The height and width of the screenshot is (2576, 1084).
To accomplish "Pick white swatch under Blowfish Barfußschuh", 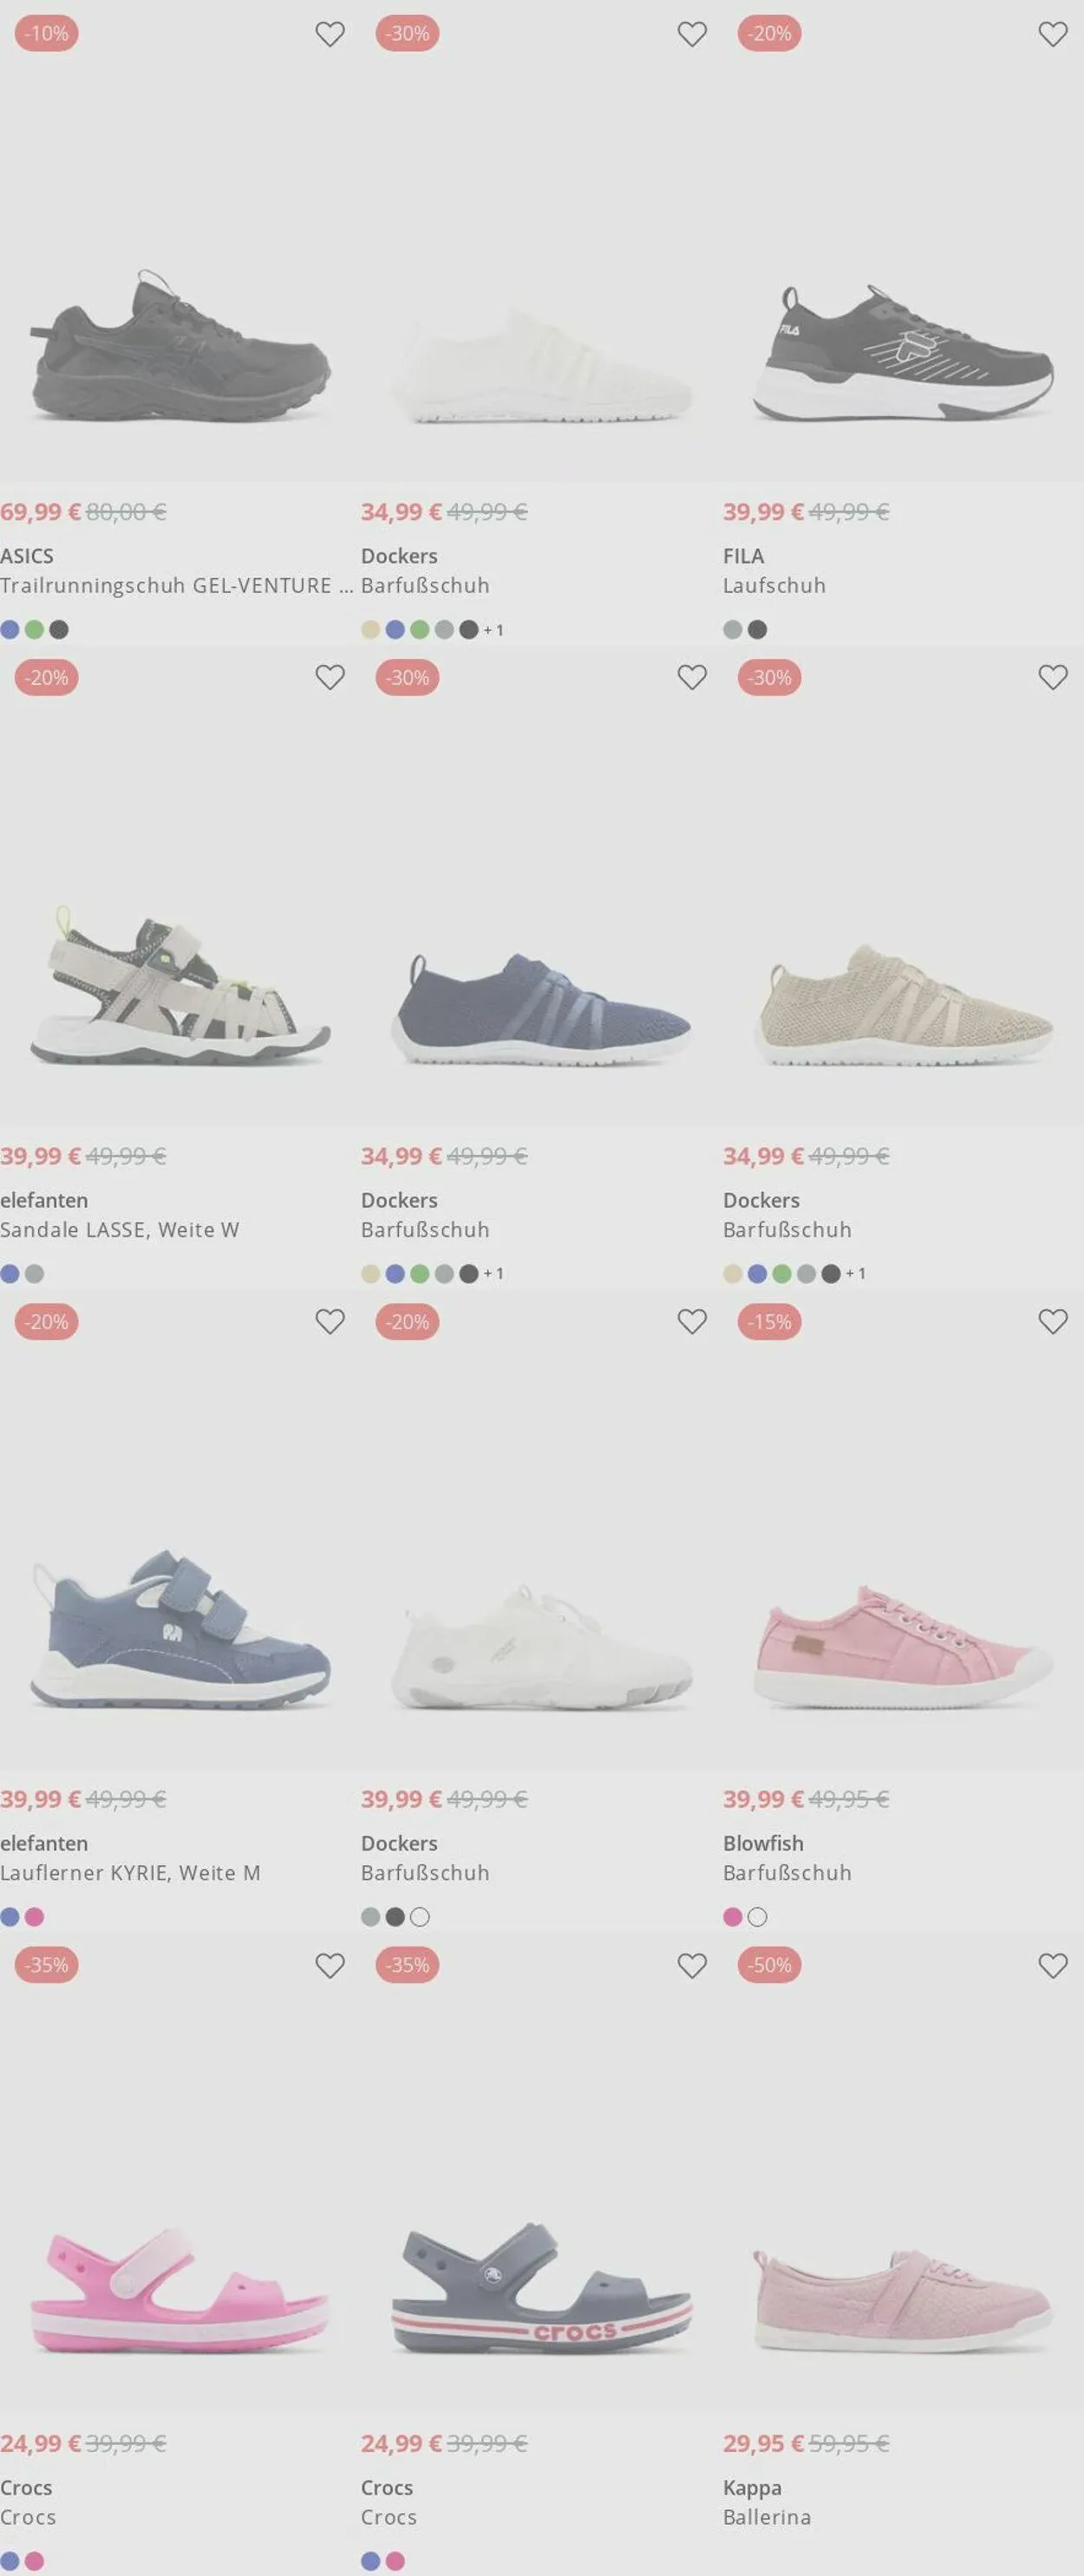I will (x=757, y=1917).
